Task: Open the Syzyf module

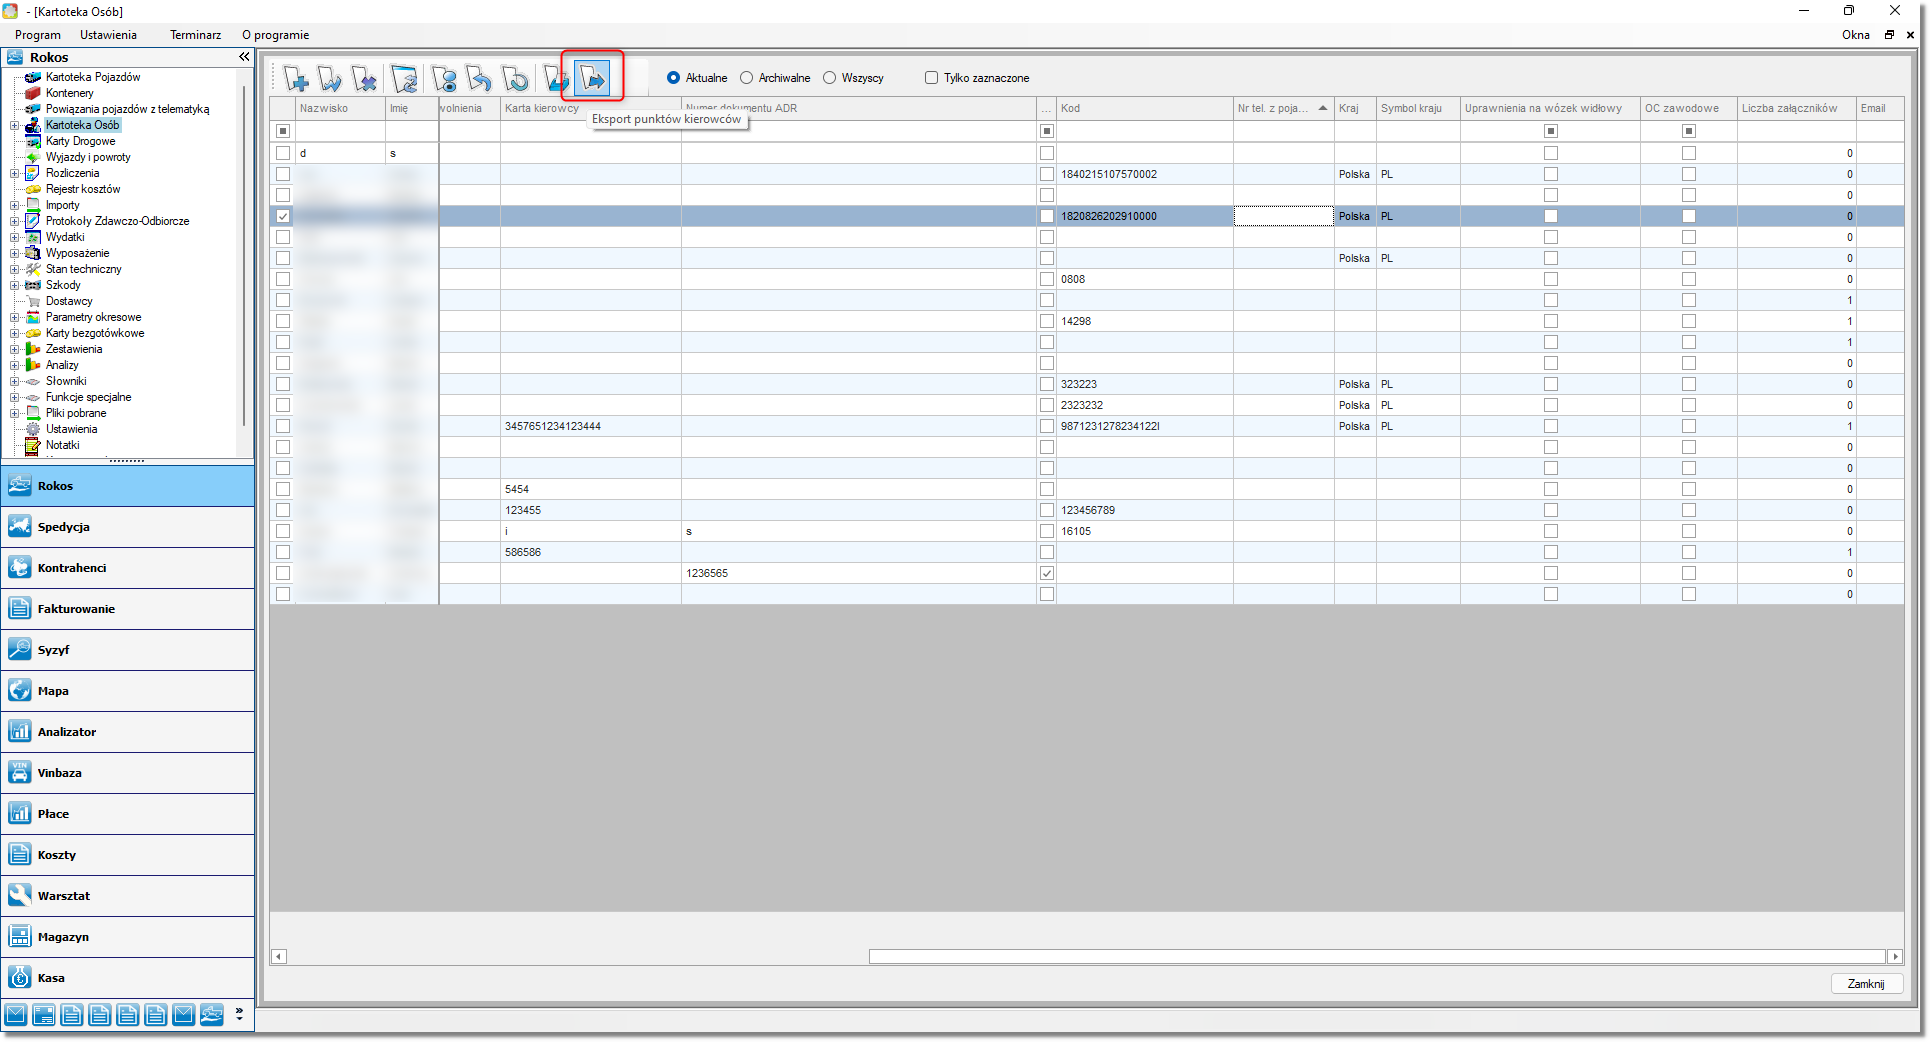Action: tap(128, 650)
